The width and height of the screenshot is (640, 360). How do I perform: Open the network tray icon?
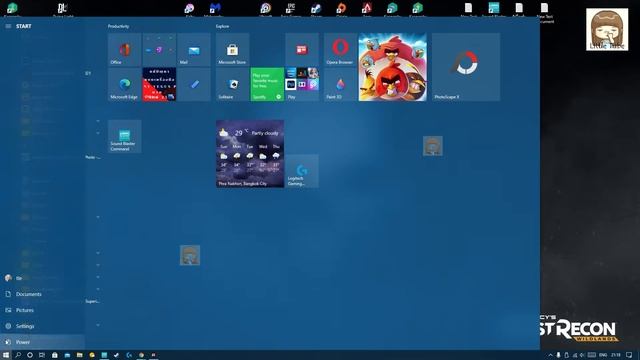click(x=575, y=355)
